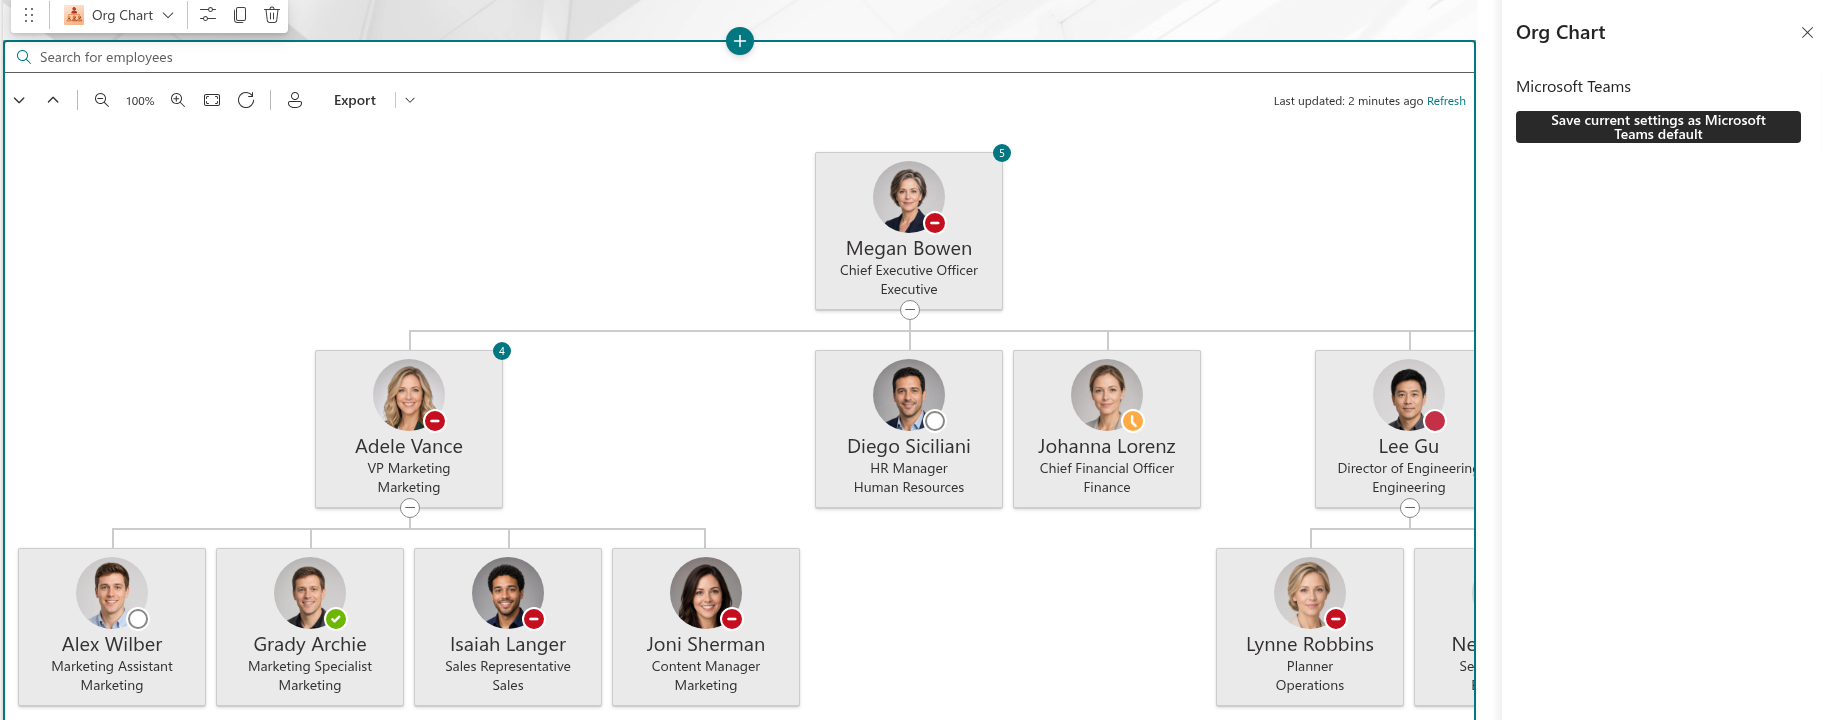Click Megan Bowen's do-not-disturb status icon
This screenshot has height=720, width=1842.
point(935,223)
